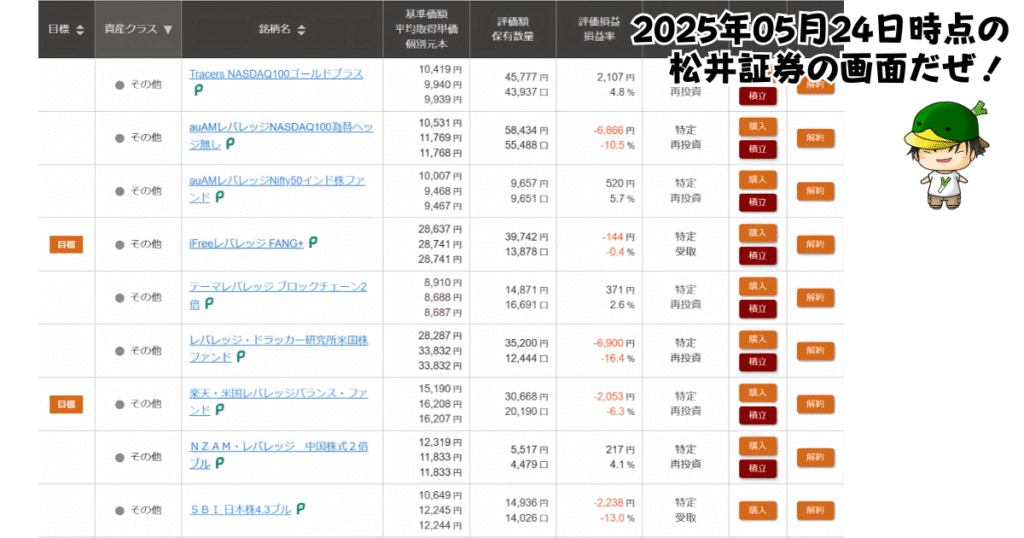
Task: Click 積立 for iFreeレバレッジ FANG+
Action: coord(758,255)
